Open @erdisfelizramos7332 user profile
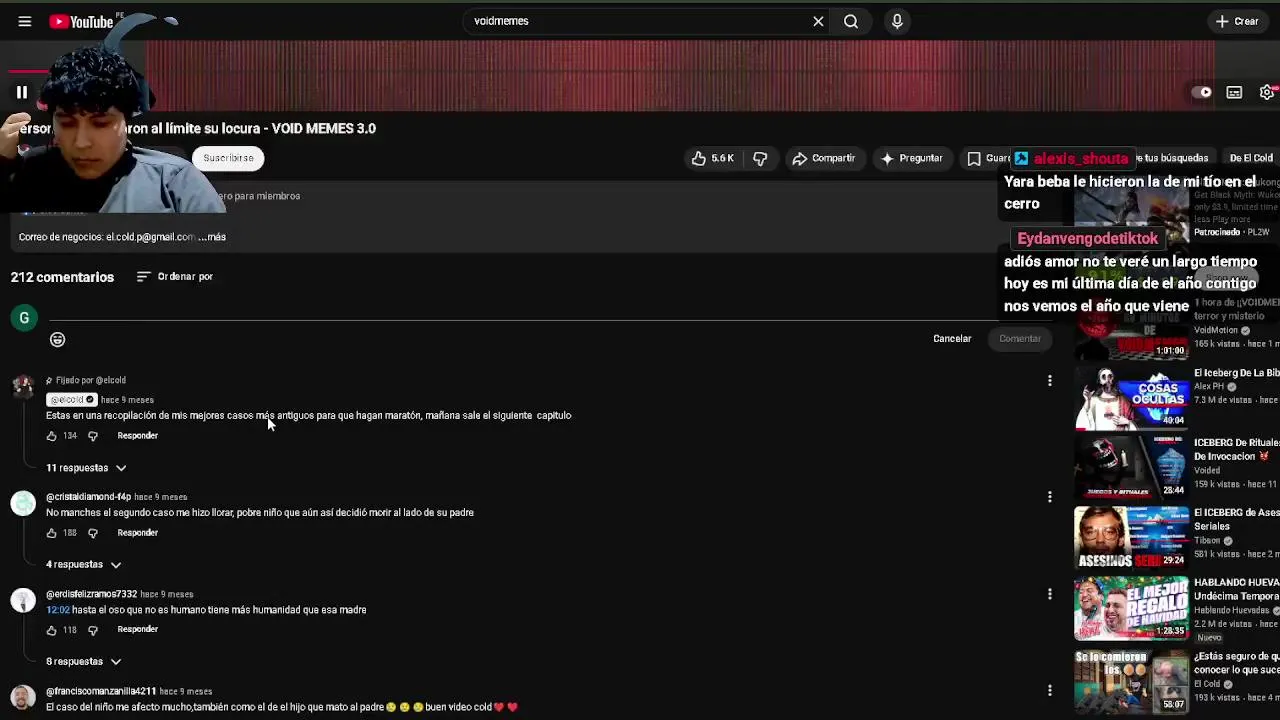 coord(91,595)
